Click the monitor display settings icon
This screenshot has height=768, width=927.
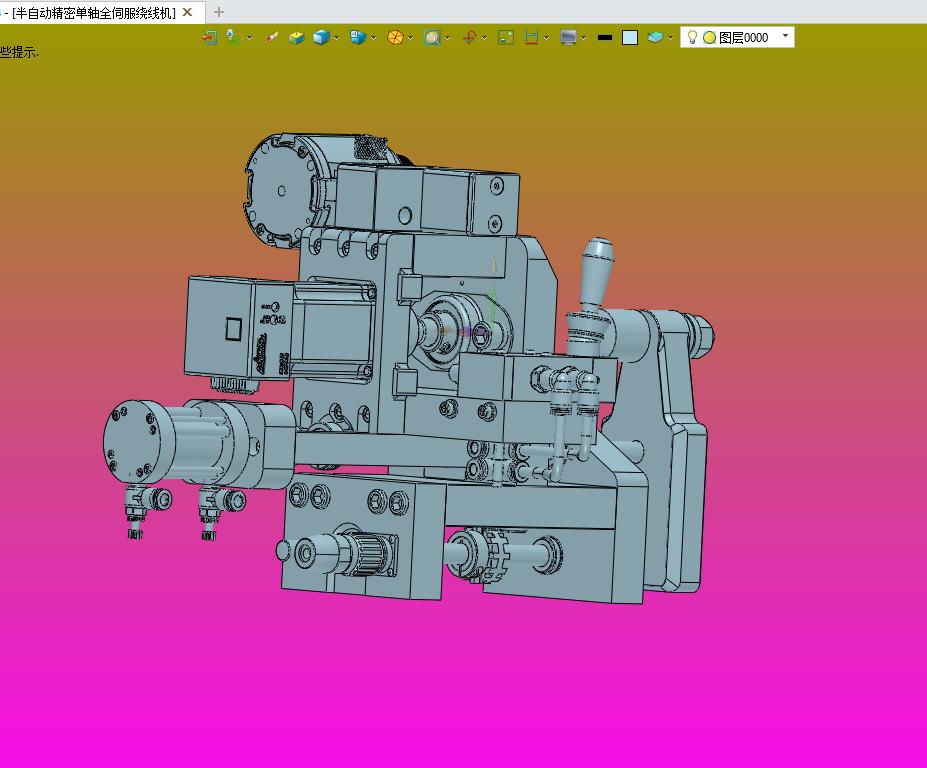click(x=568, y=38)
